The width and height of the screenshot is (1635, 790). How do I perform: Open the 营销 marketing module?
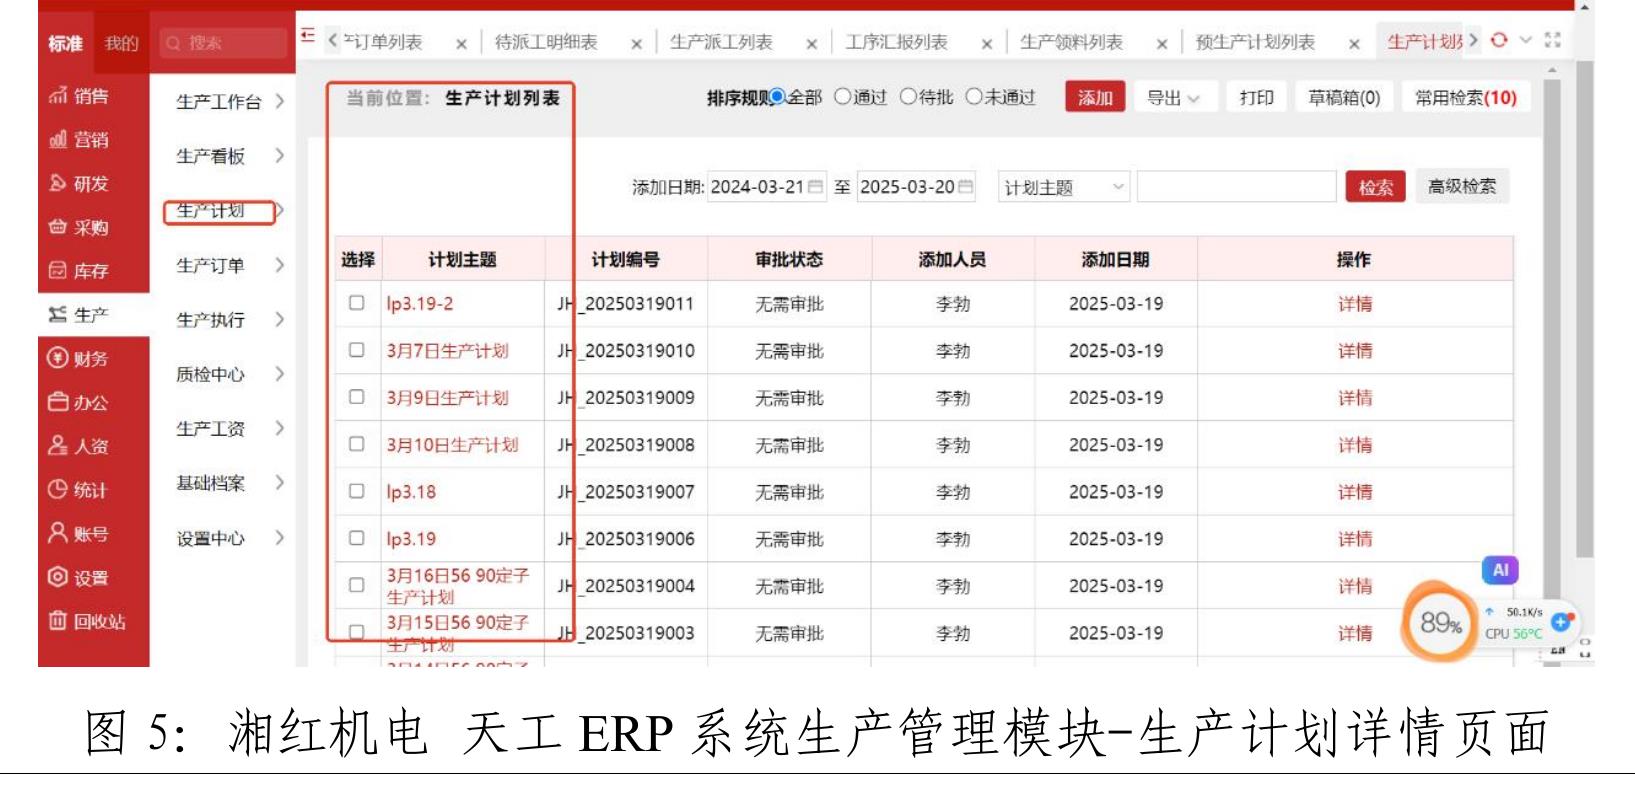pyautogui.click(x=79, y=140)
